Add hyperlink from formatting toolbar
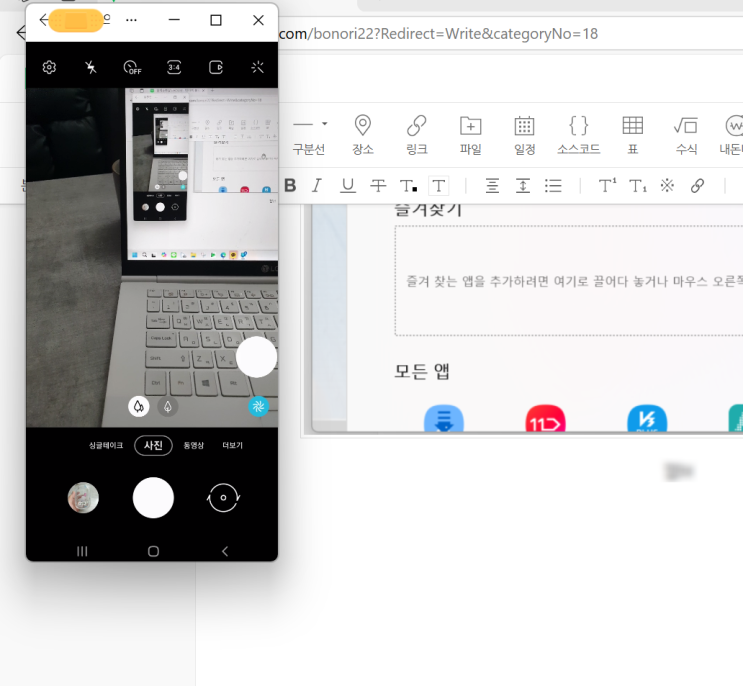This screenshot has height=686, width=743. point(697,185)
